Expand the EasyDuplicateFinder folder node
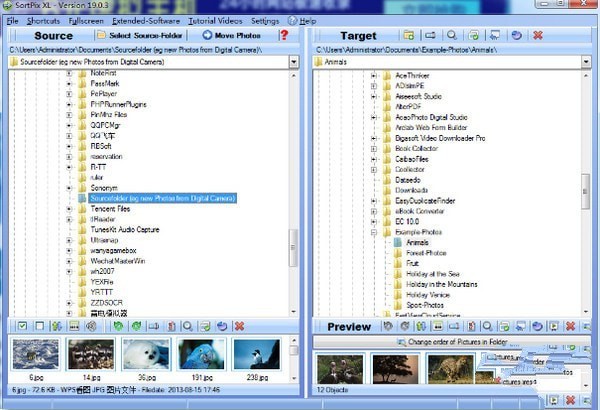The width and height of the screenshot is (600, 410). pyautogui.click(x=374, y=201)
